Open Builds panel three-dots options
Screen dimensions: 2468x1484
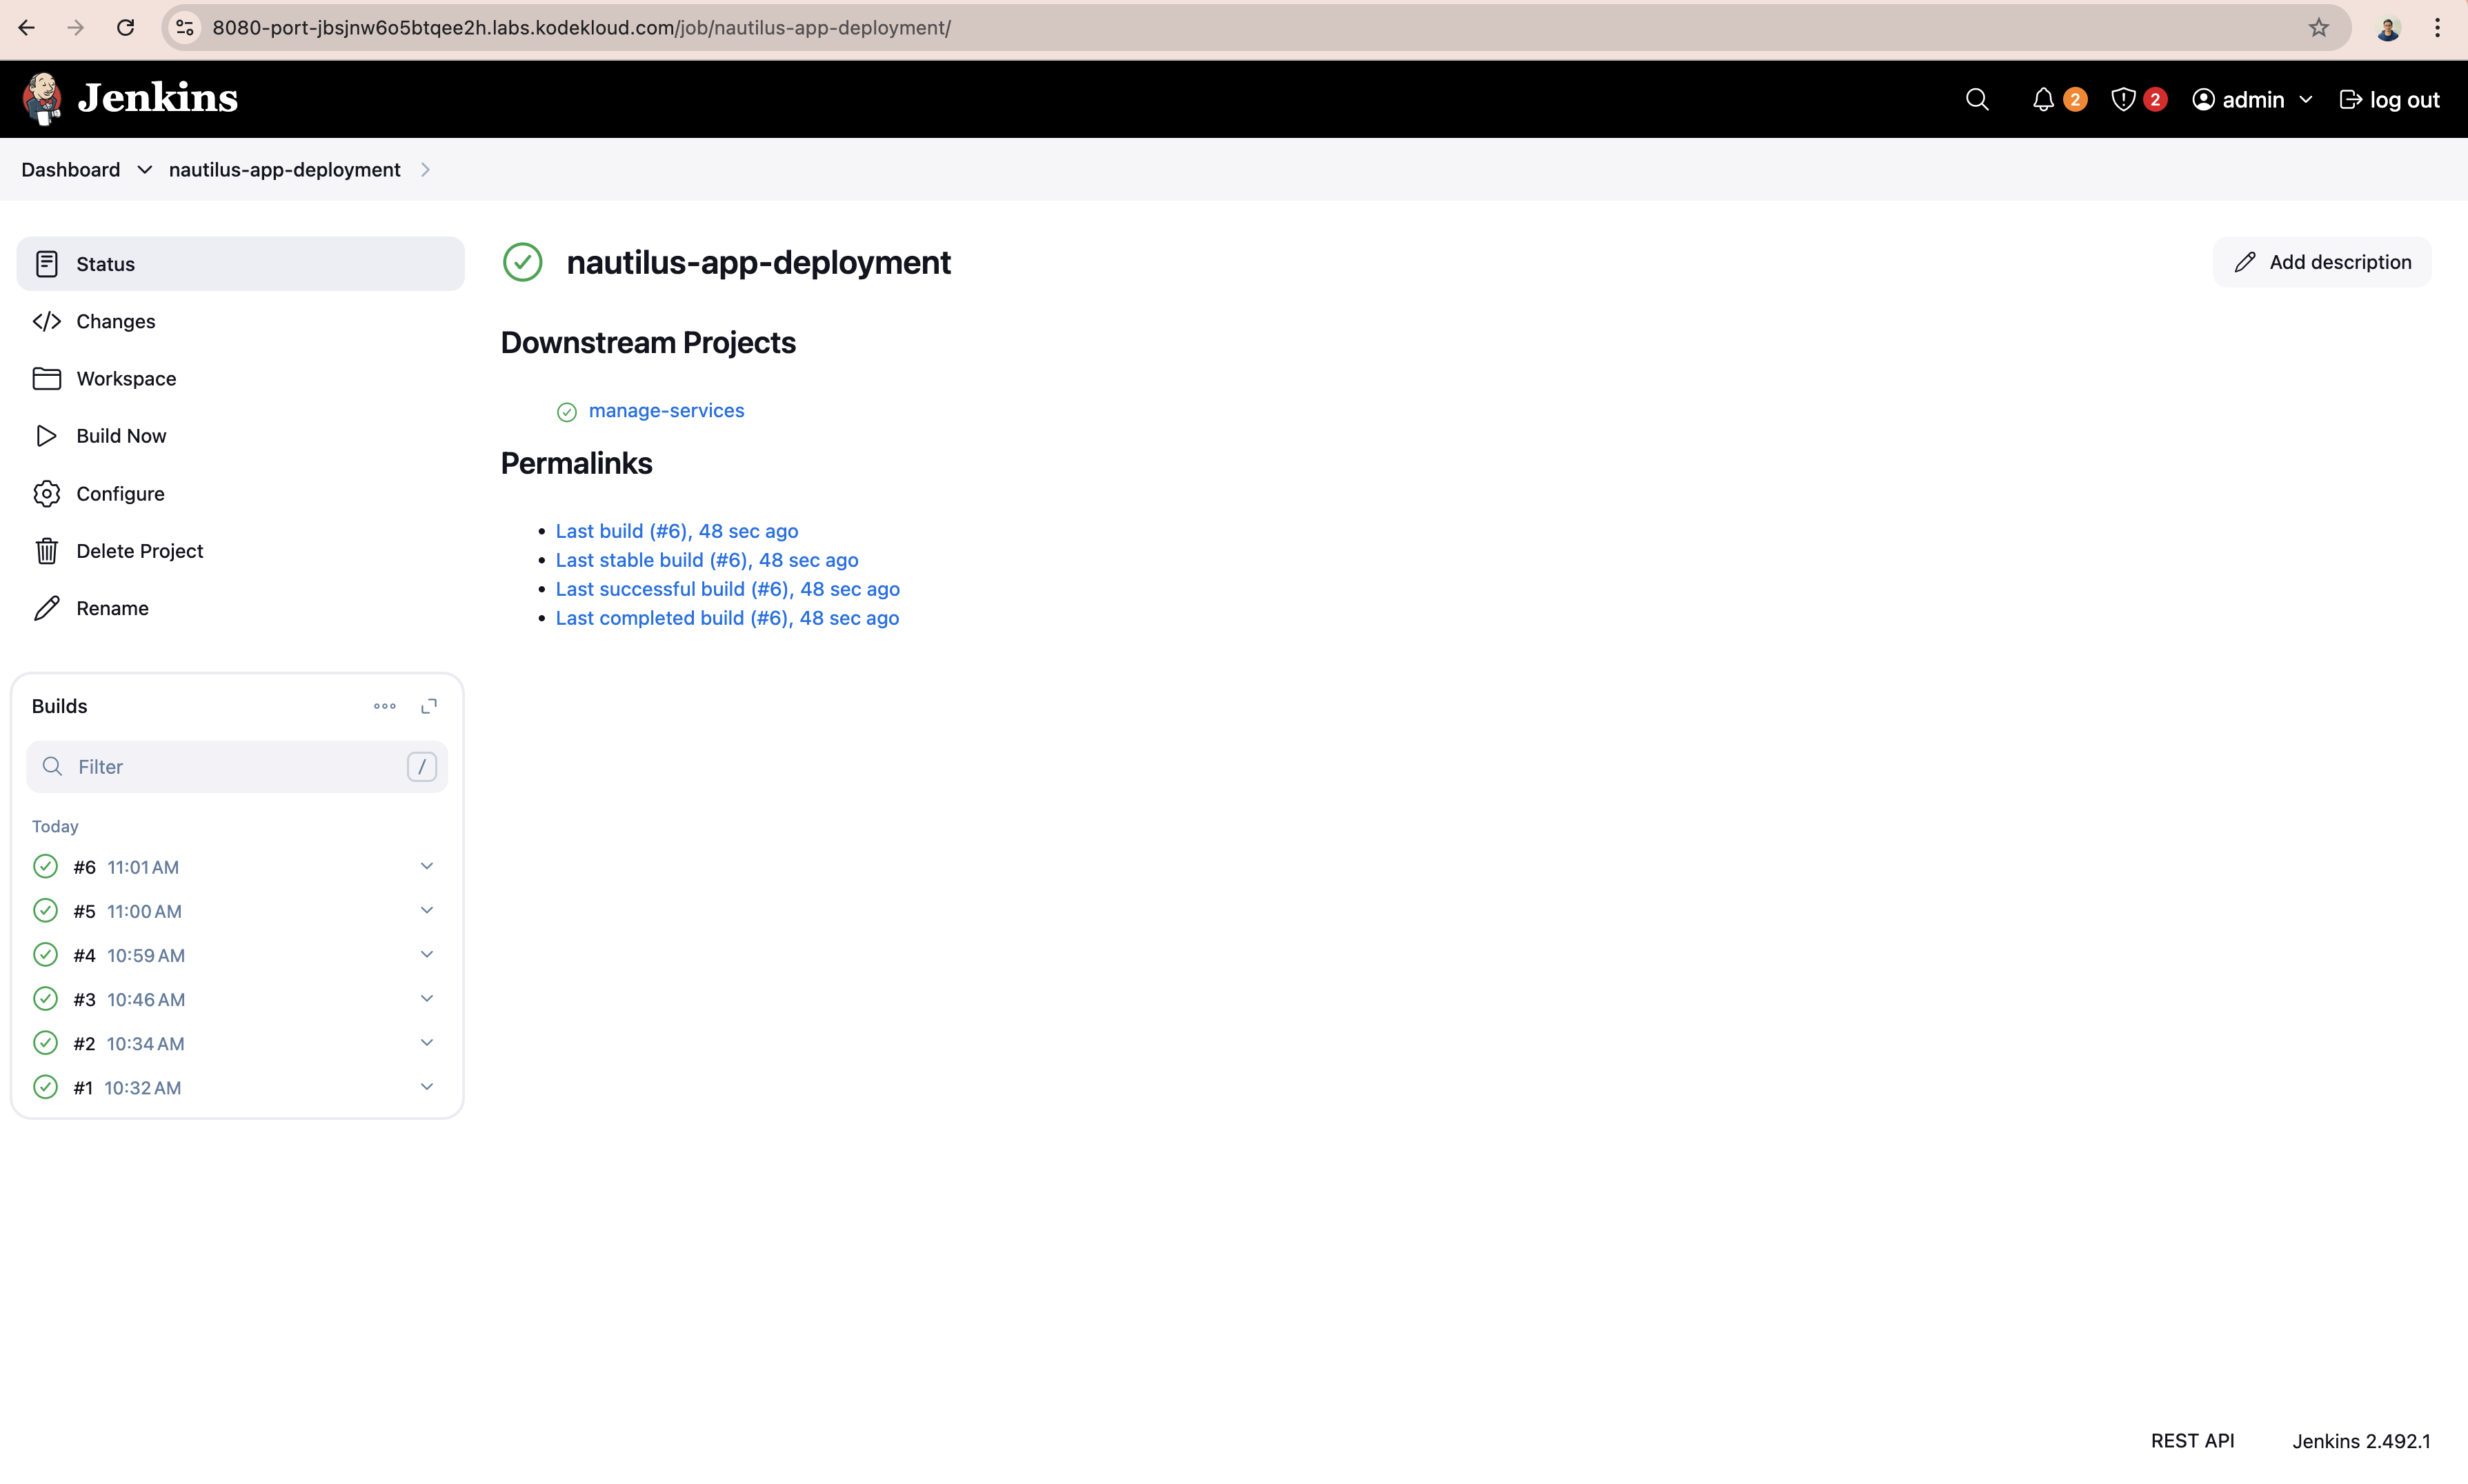pos(385,706)
